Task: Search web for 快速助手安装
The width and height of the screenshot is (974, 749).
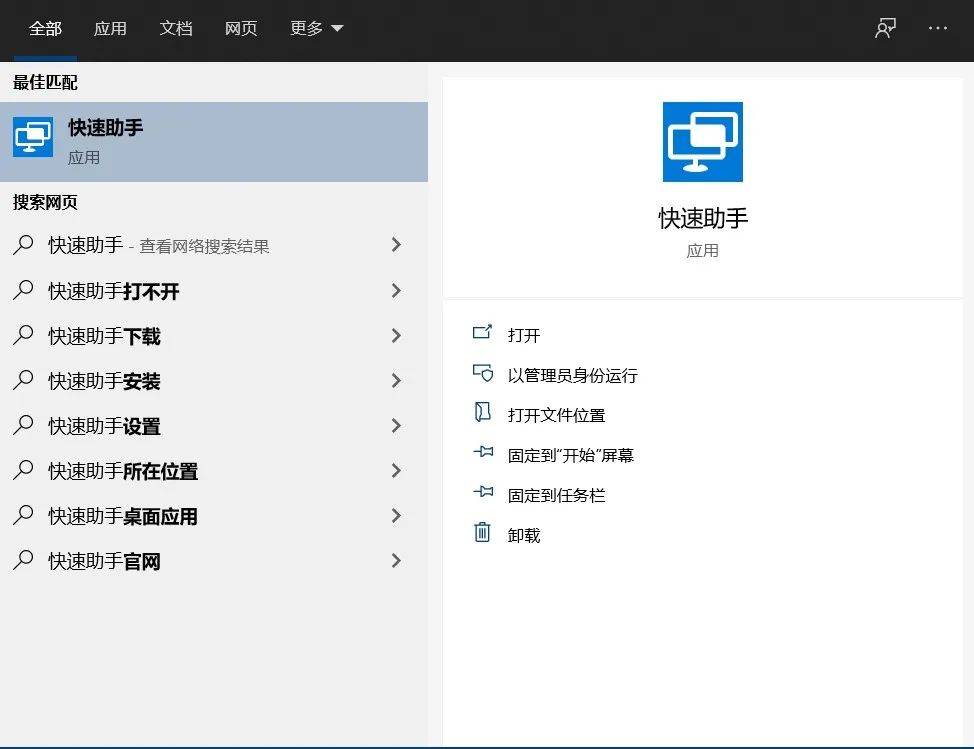Action: 104,381
